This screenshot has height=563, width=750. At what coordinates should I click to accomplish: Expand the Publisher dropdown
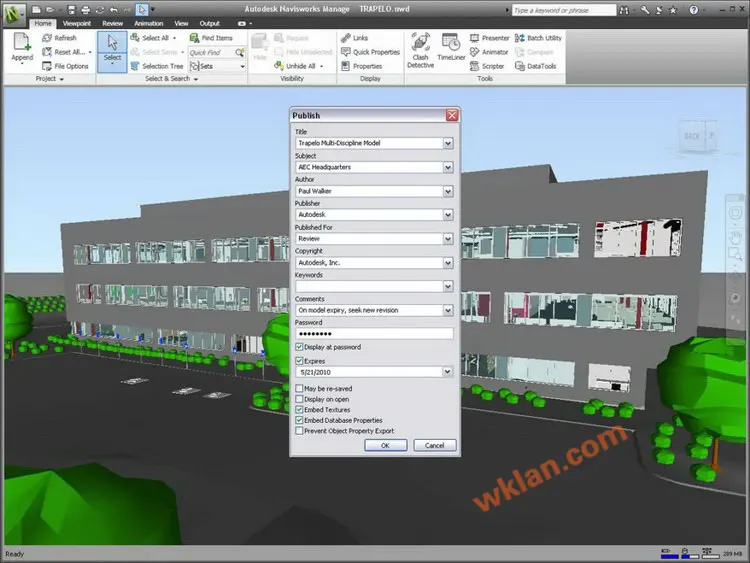[x=448, y=214]
